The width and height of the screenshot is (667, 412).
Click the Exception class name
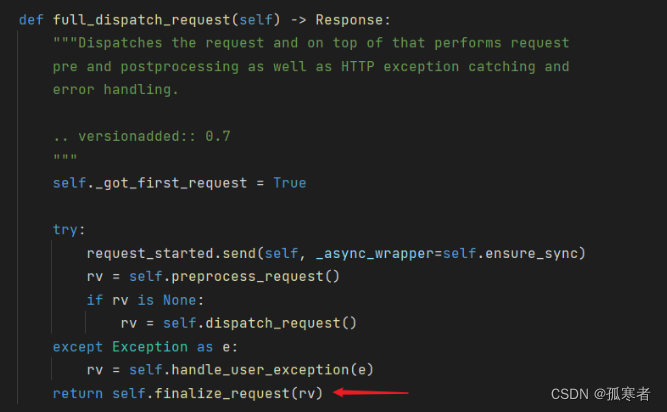[149, 346]
